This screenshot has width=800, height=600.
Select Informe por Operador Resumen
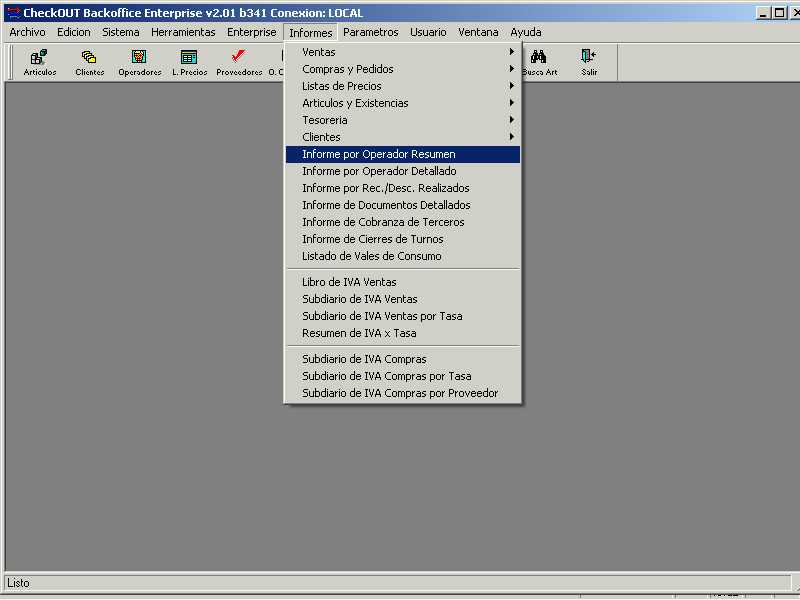(403, 154)
